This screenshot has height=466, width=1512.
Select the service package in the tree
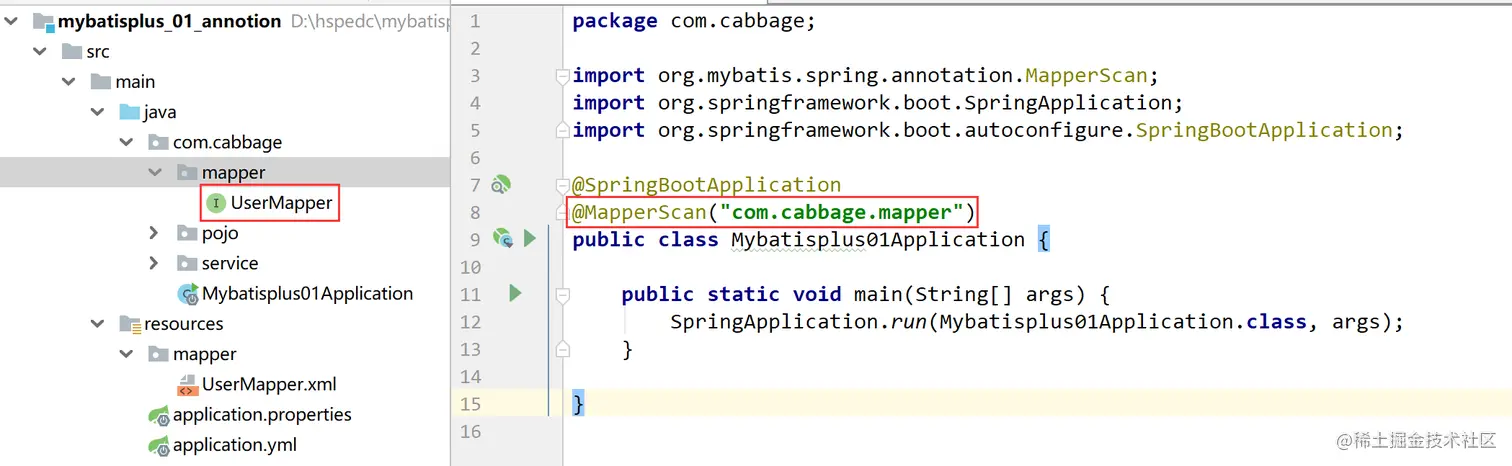click(230, 263)
